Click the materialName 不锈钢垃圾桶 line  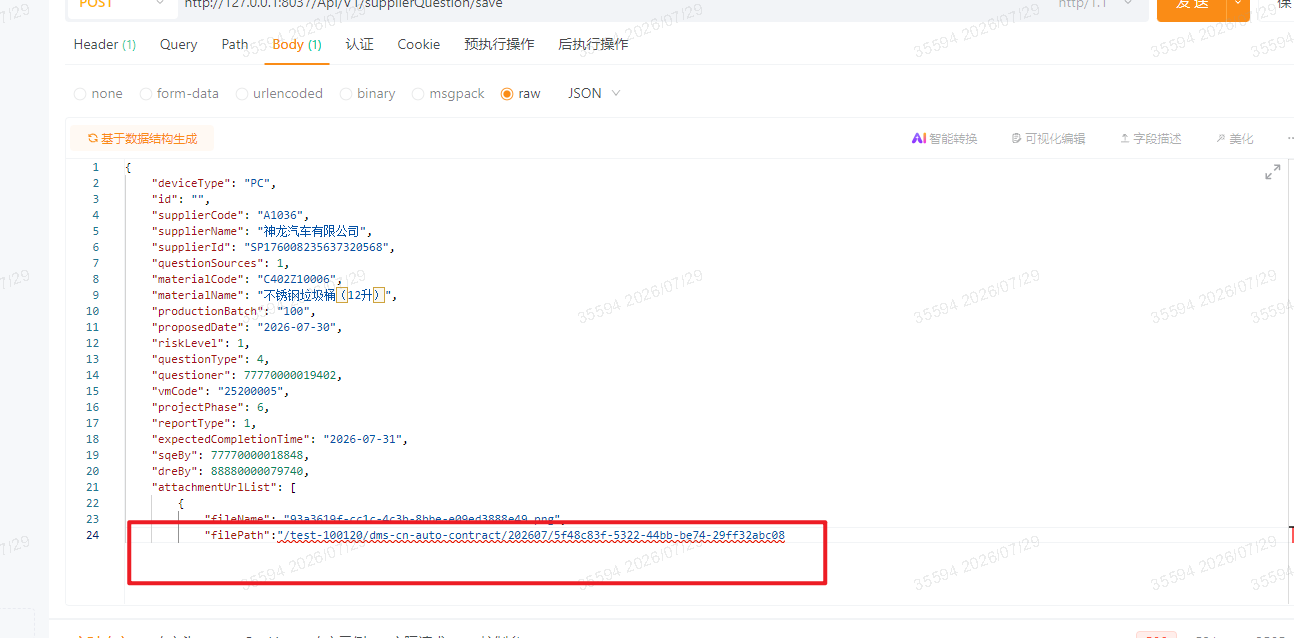274,295
